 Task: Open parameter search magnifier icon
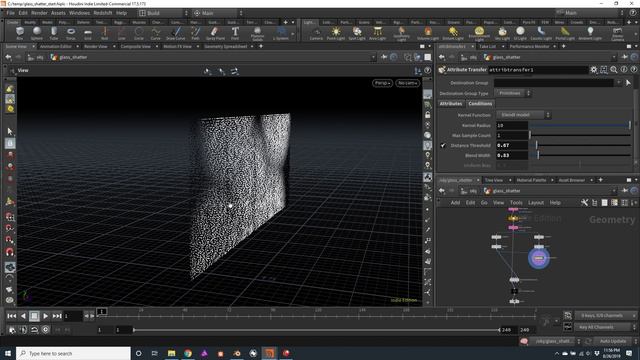click(x=614, y=70)
